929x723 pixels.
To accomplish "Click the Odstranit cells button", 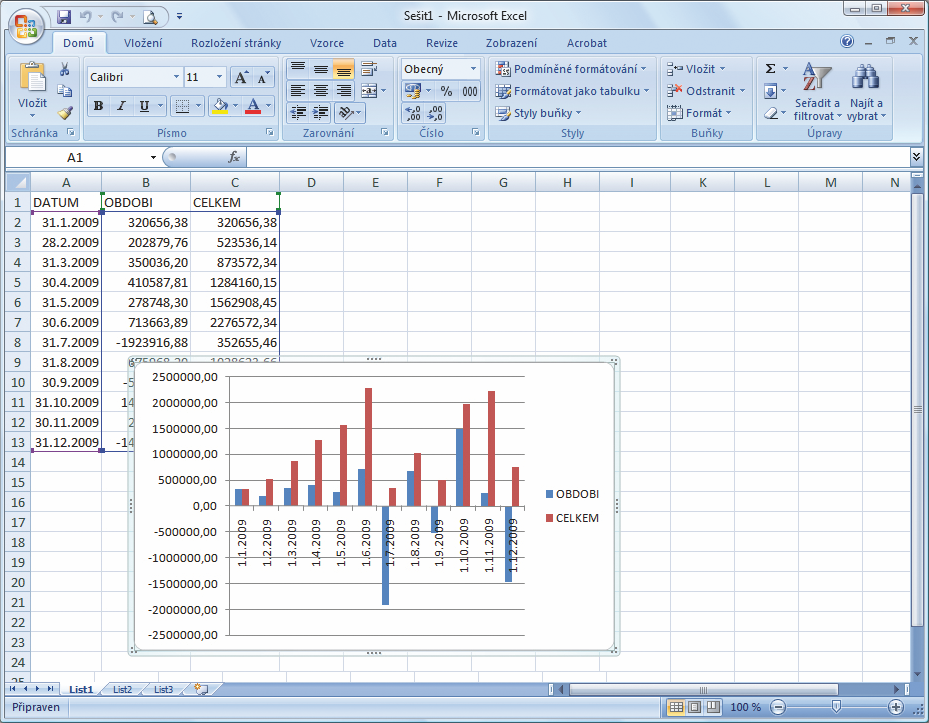I will tap(706, 91).
